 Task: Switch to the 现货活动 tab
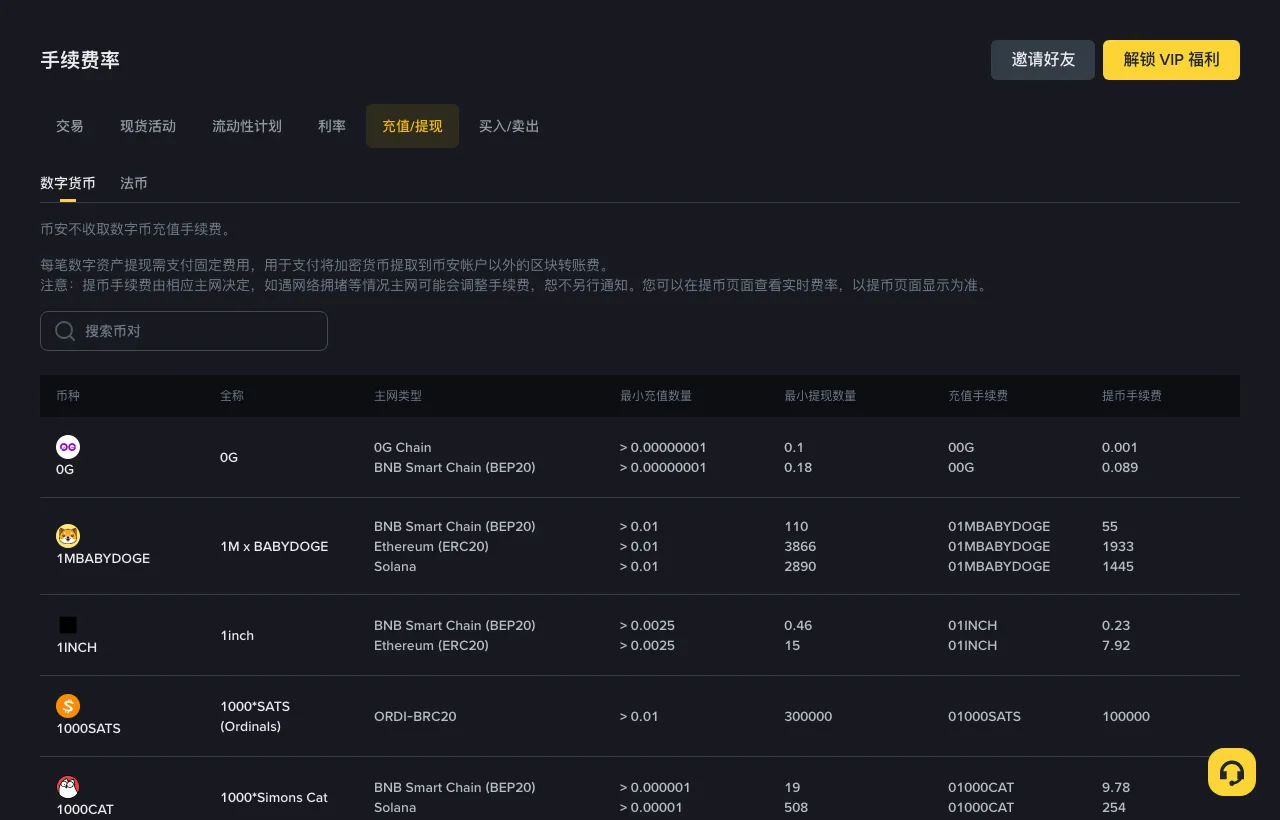point(148,126)
